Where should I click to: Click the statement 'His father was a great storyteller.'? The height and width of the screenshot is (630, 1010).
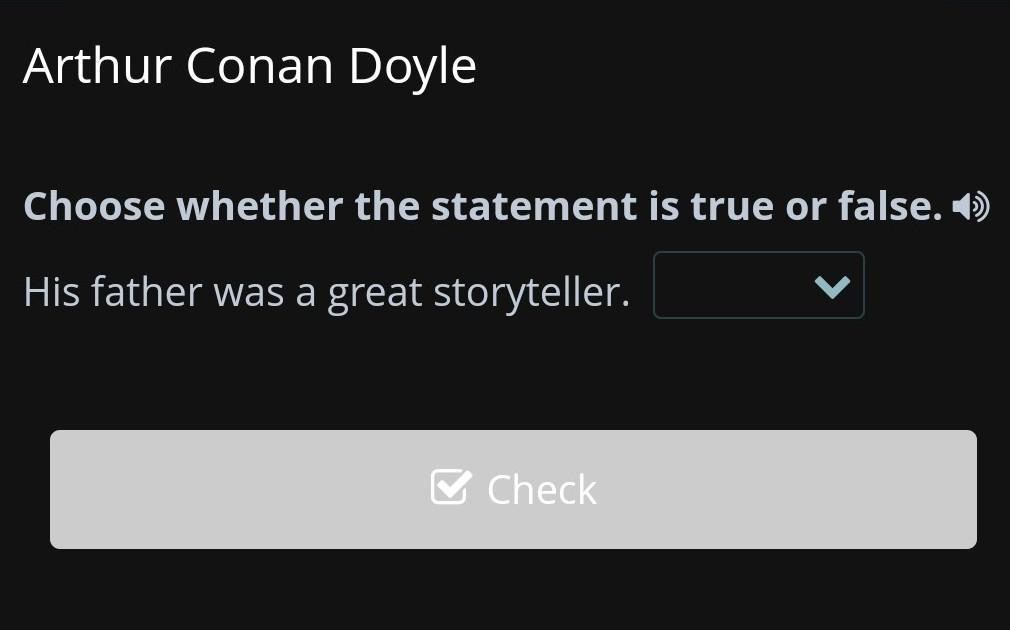click(x=326, y=292)
